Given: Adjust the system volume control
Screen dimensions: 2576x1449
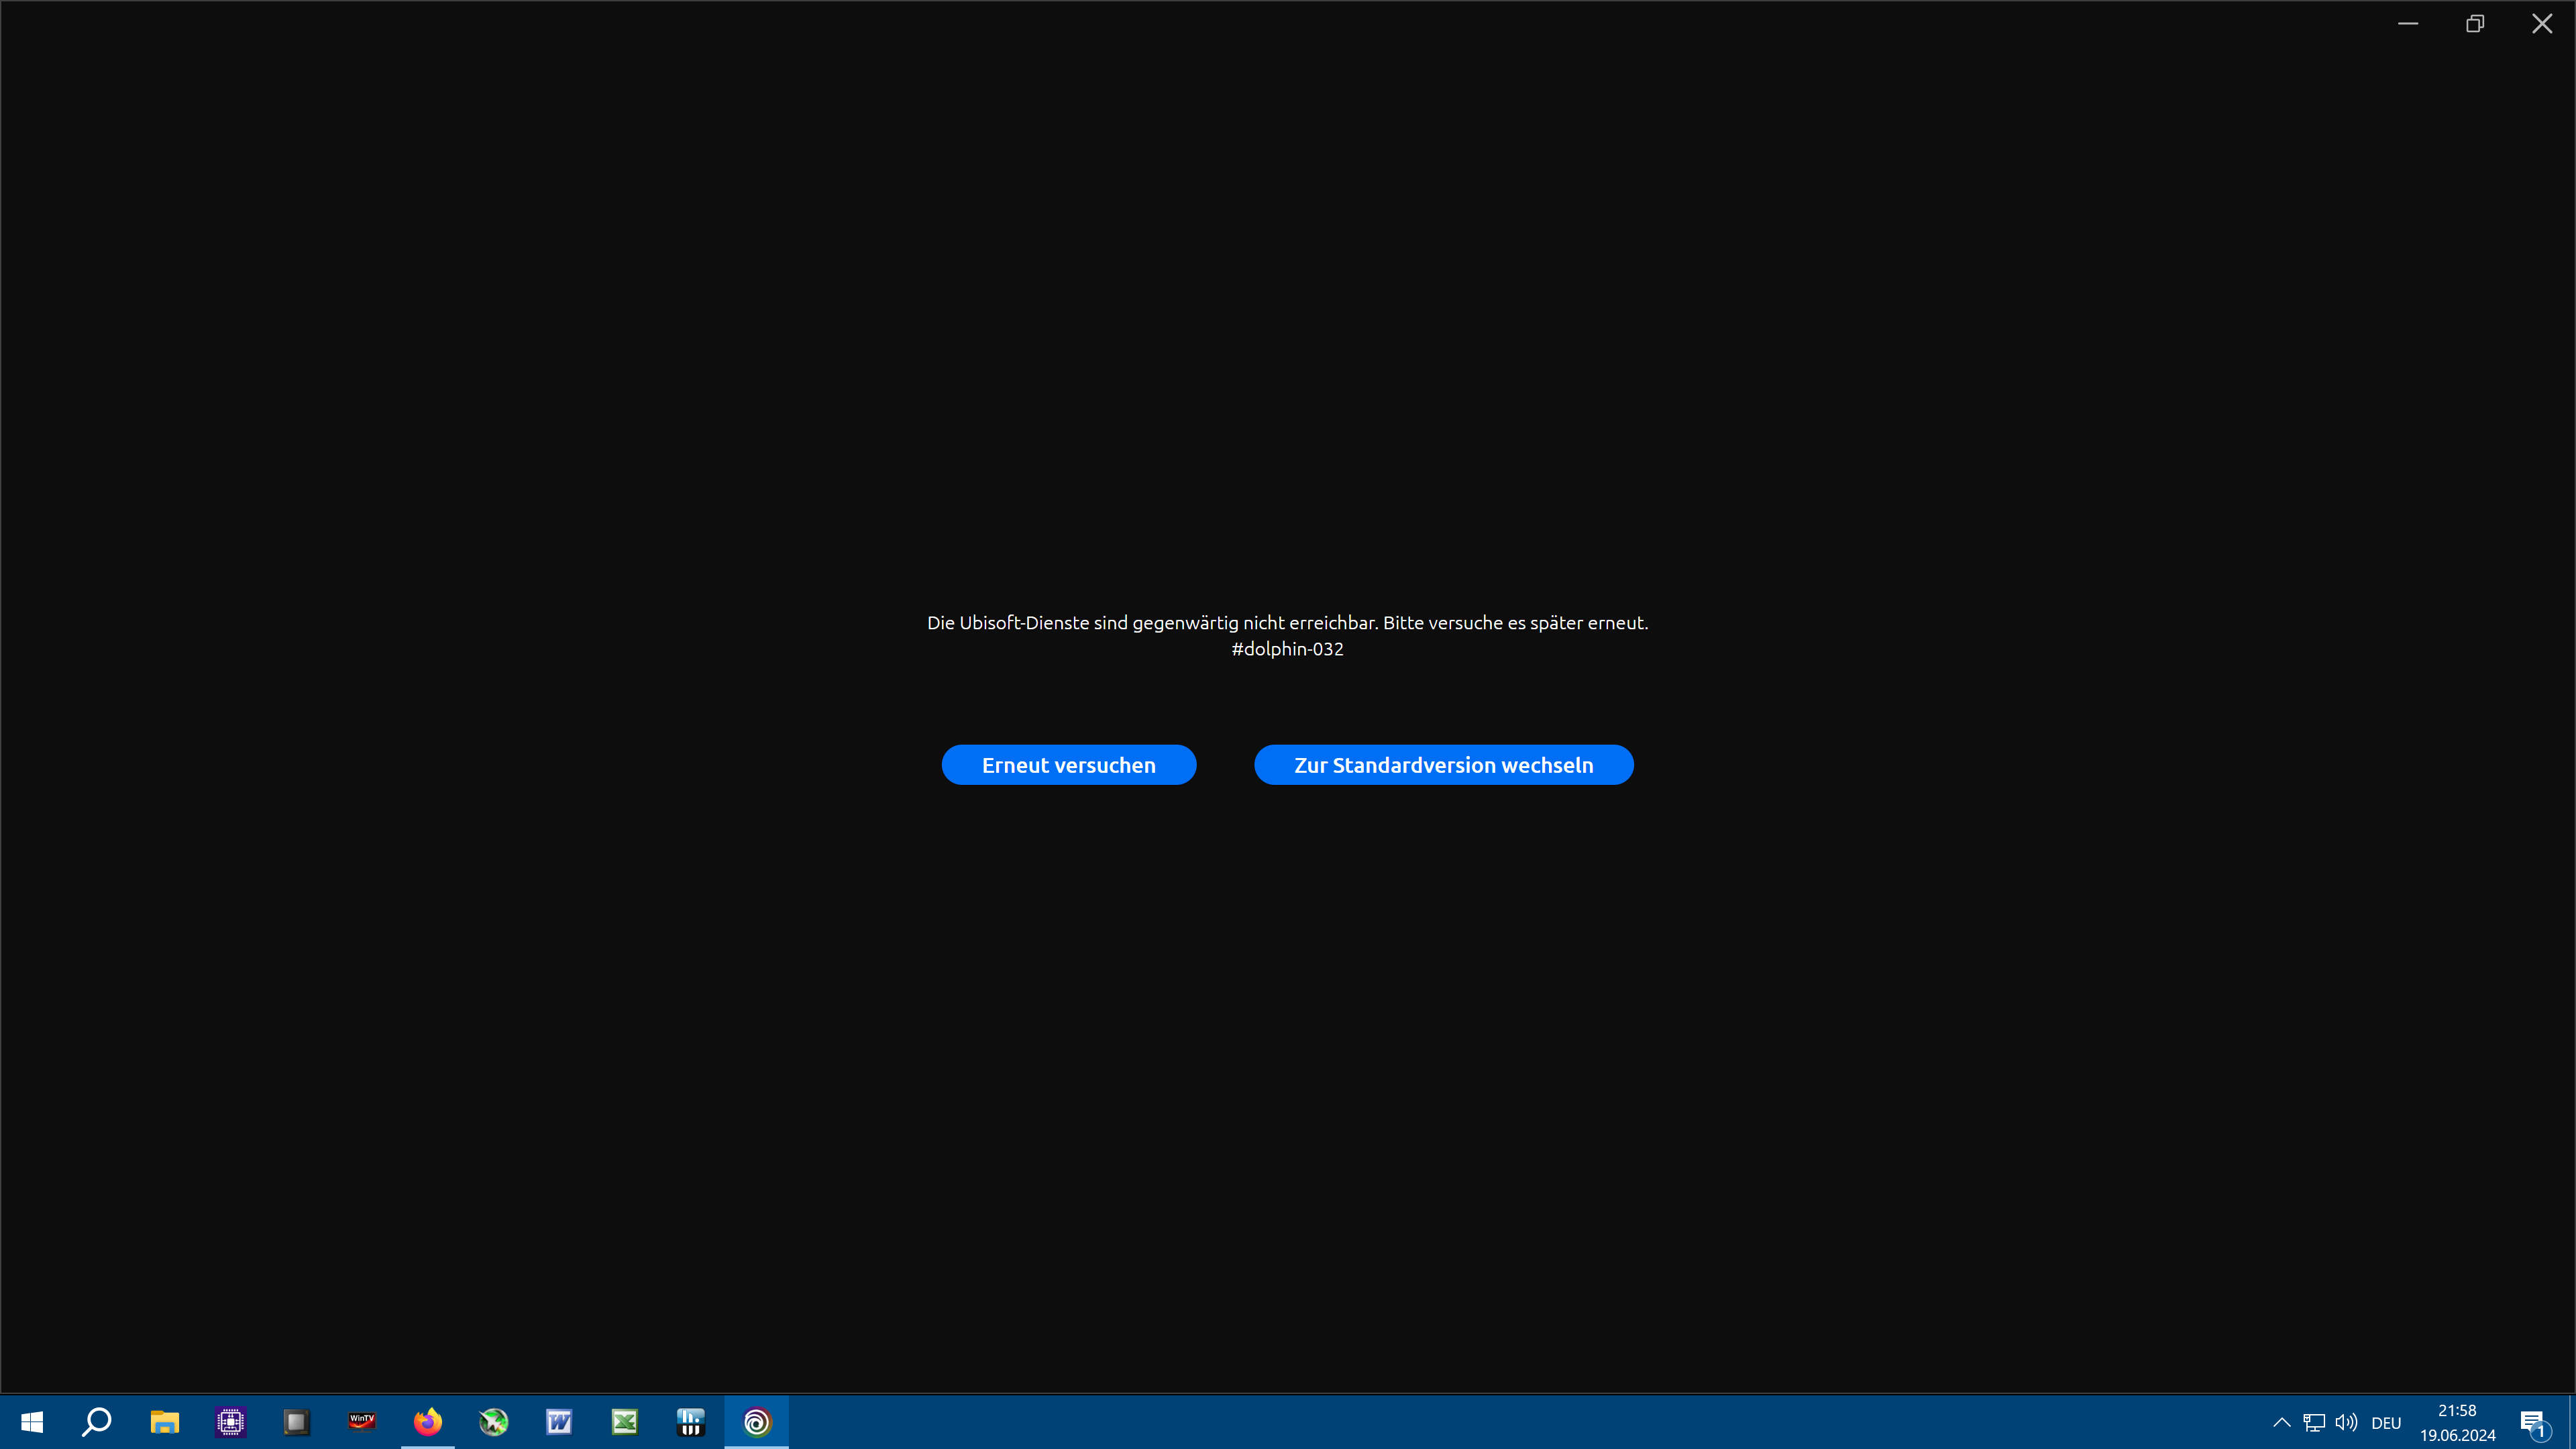Looking at the screenshot, I should (2348, 1421).
